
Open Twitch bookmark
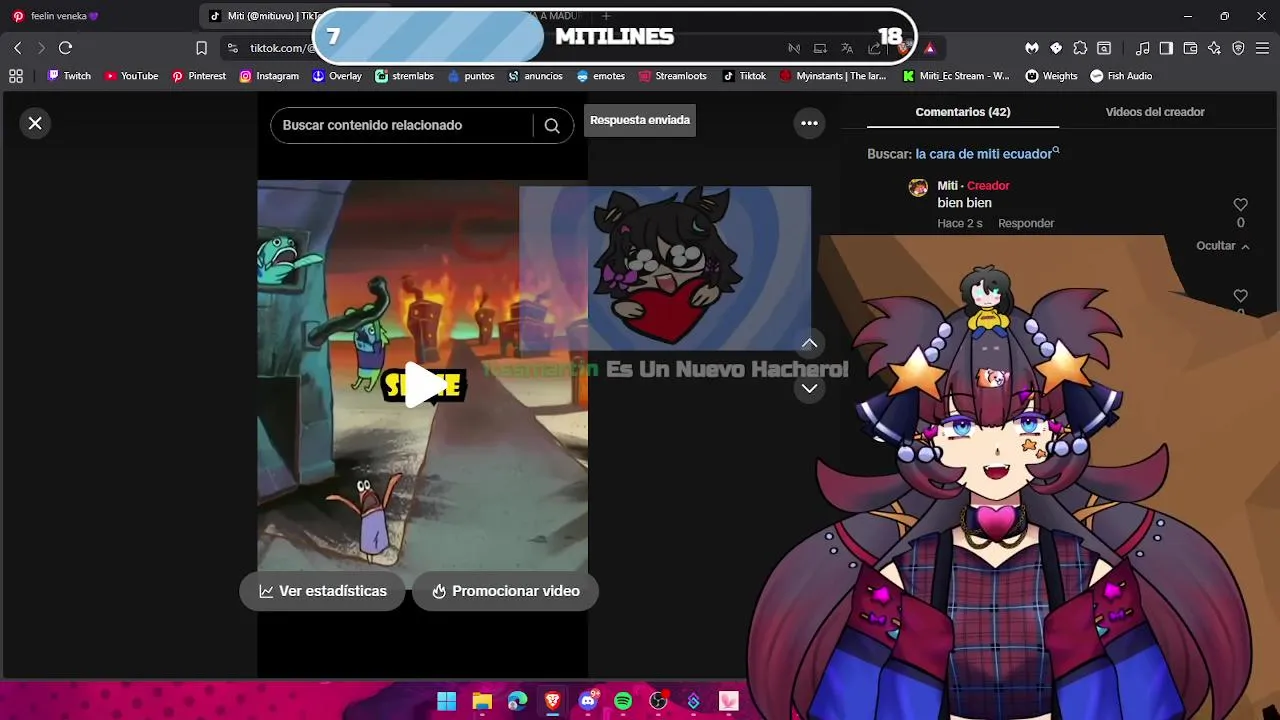click(x=70, y=76)
